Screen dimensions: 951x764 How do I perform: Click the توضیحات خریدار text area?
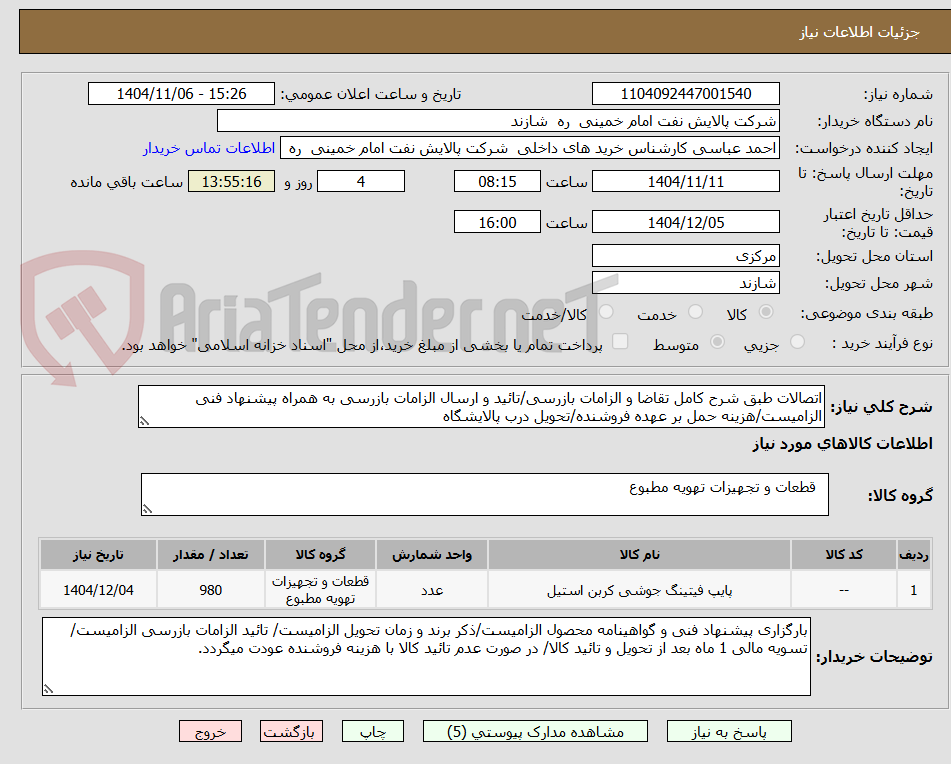[426, 657]
